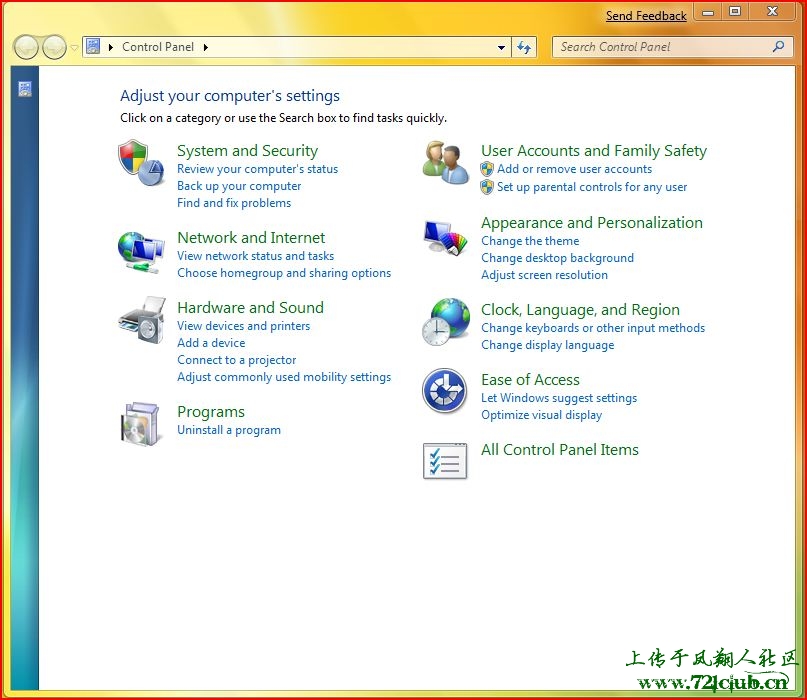Click the Back navigation arrow button

(26, 47)
